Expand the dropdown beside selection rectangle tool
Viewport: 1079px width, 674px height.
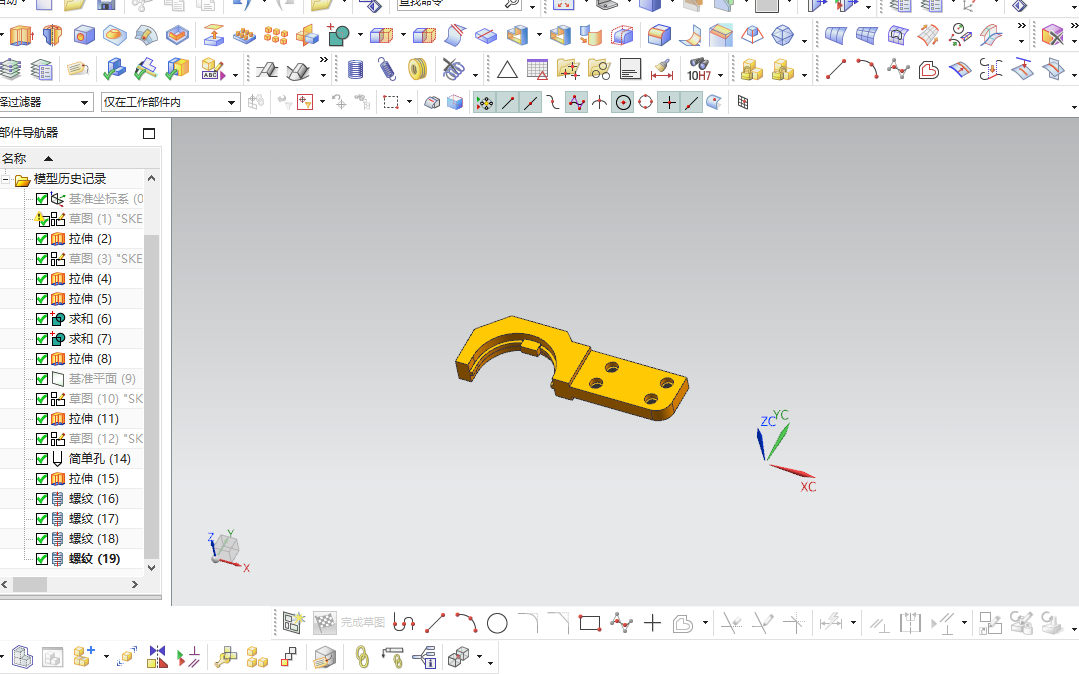tap(409, 103)
